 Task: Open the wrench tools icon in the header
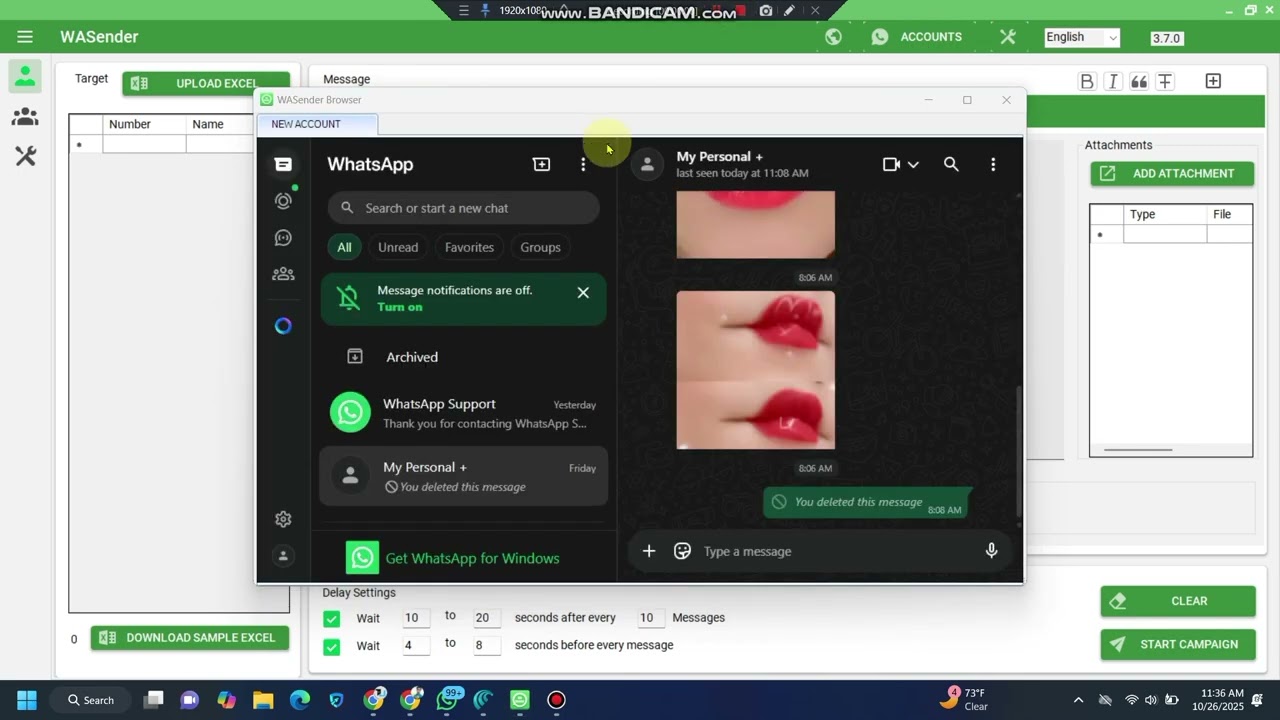click(1007, 37)
